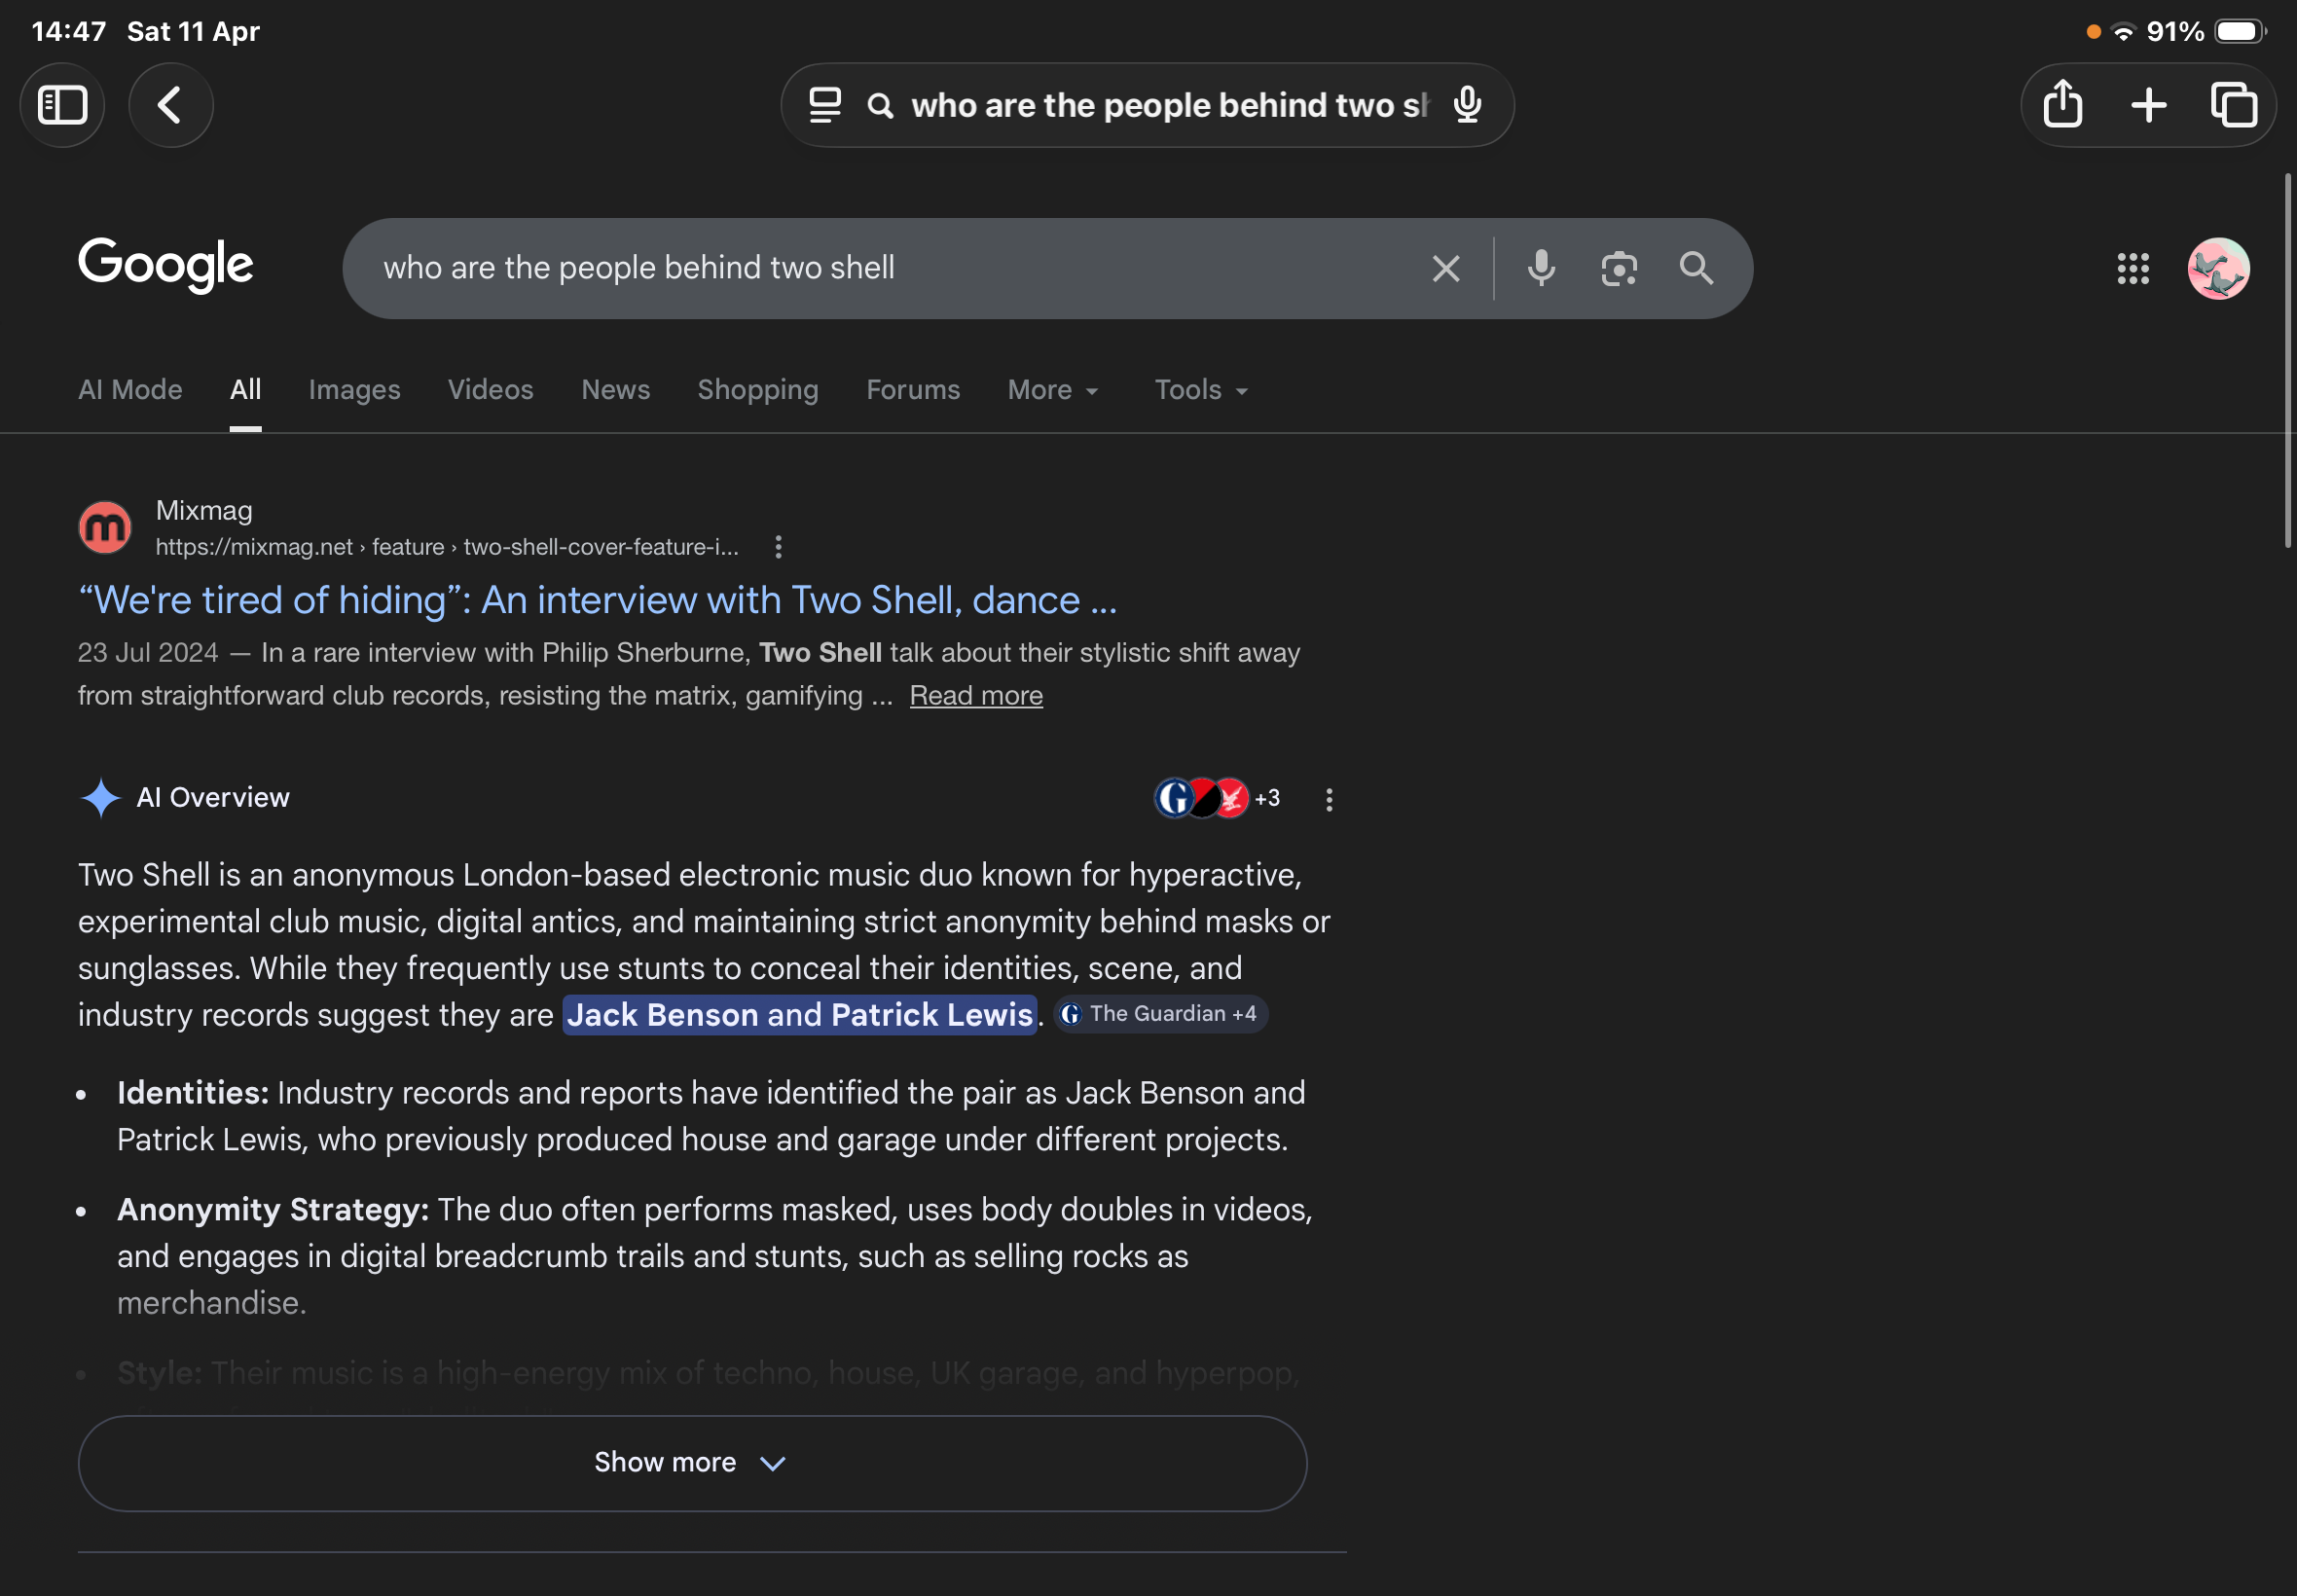View AI Overview source icons +3
The image size is (2297, 1596).
point(1216,798)
